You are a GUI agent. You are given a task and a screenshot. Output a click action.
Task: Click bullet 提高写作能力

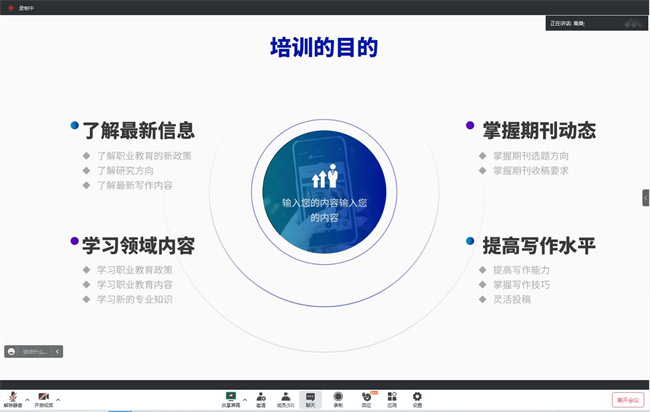pyautogui.click(x=521, y=270)
